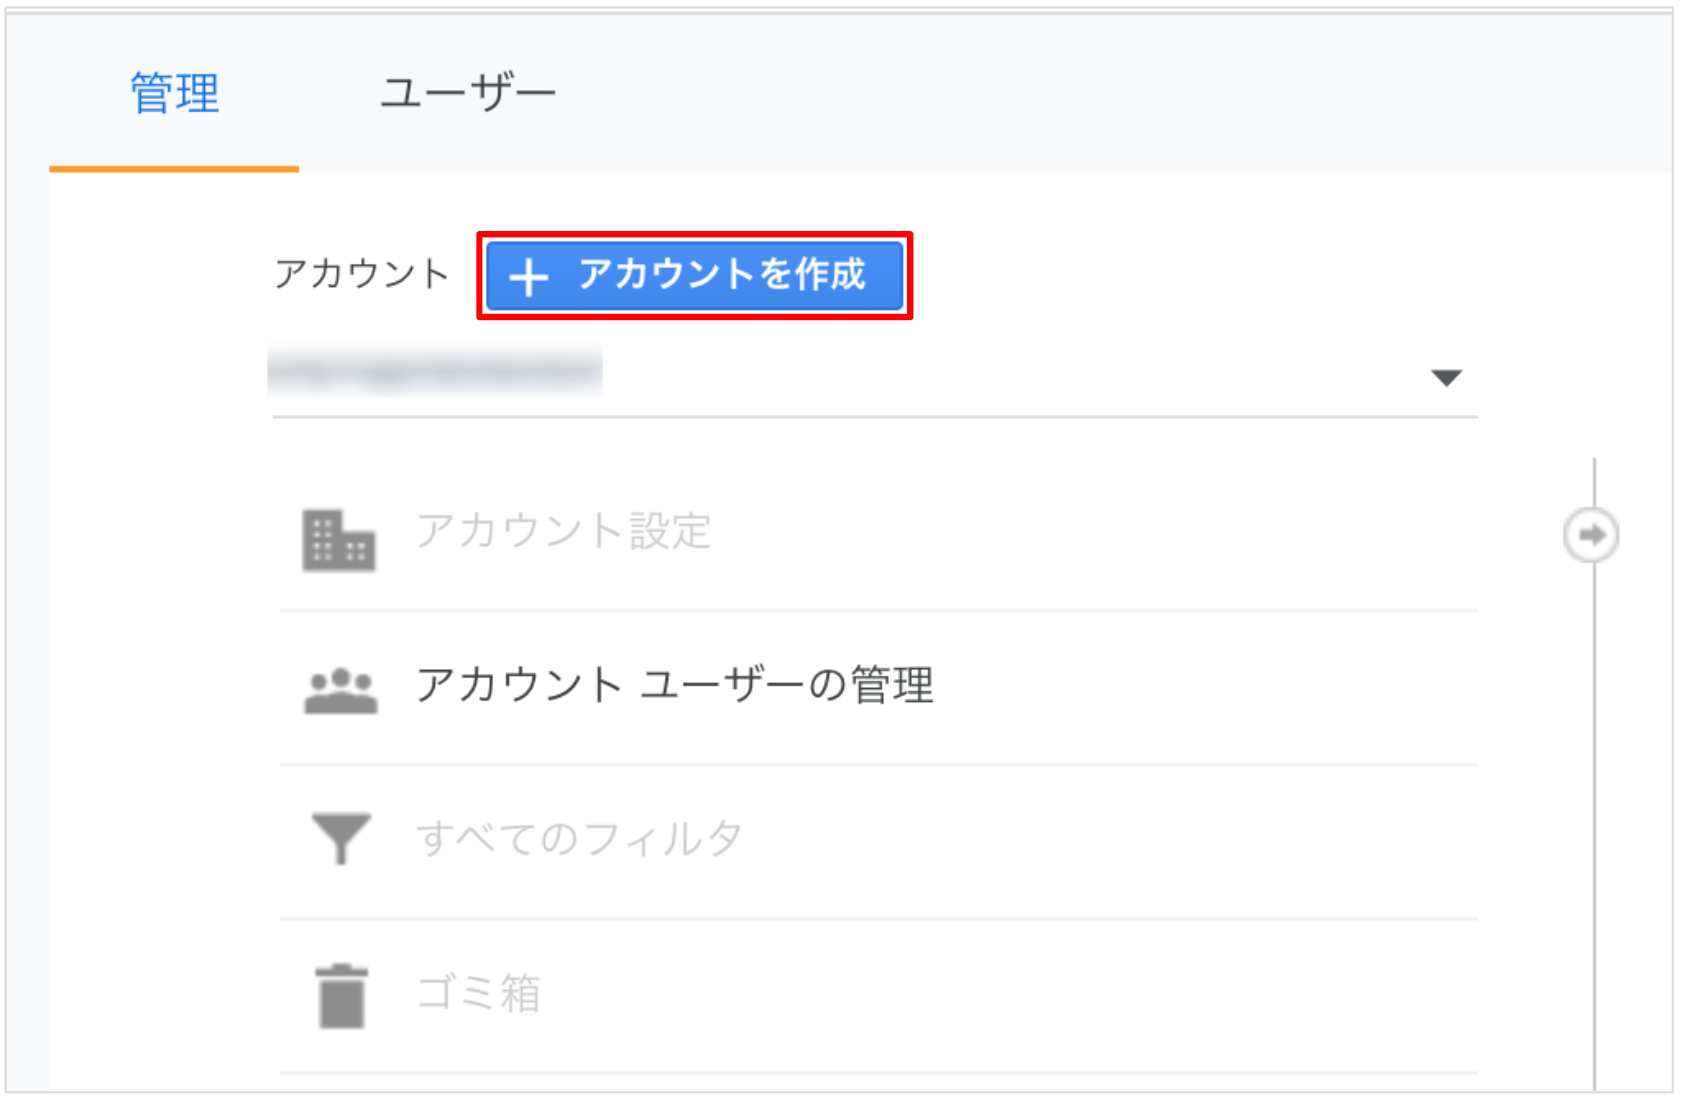Click the plus icon in create button
Viewport: 1684px width, 1104px height.
(x=528, y=277)
